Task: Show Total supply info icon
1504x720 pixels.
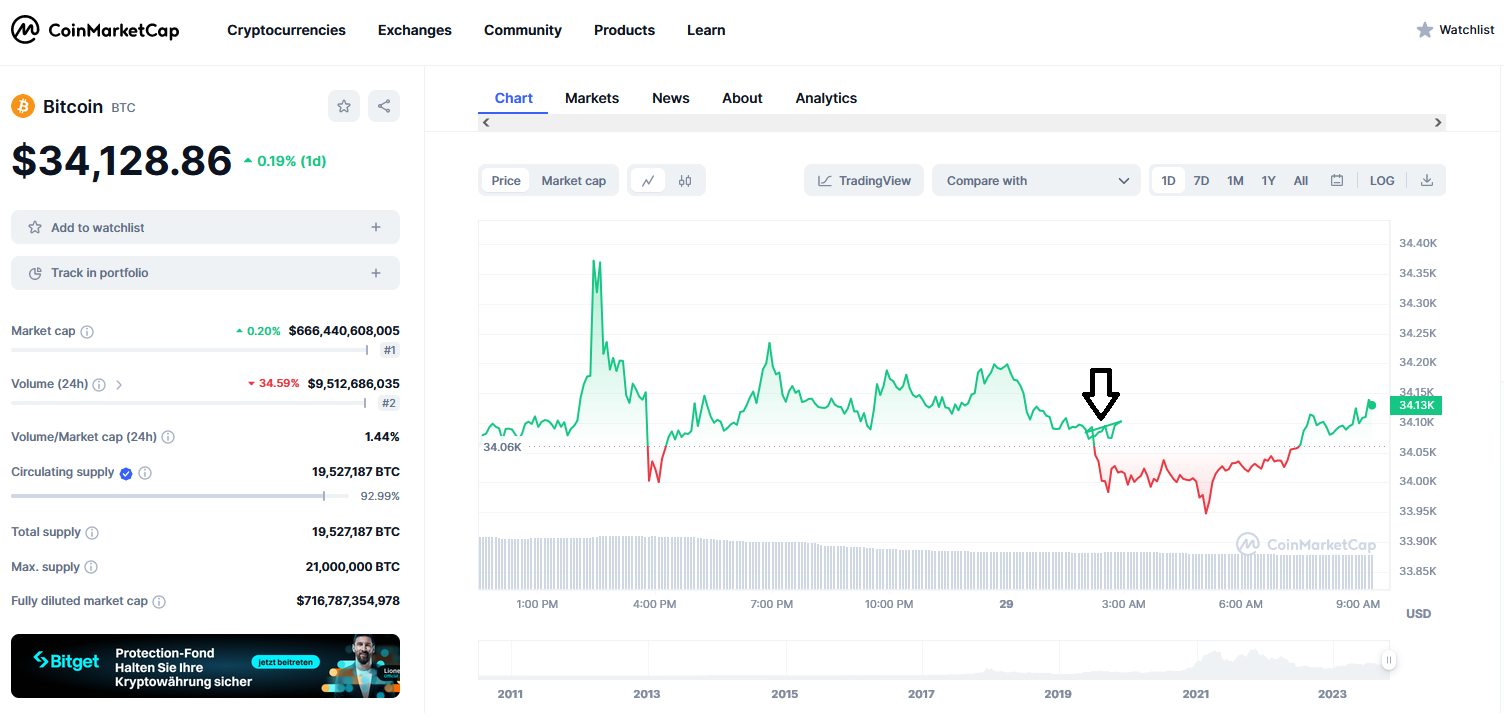Action: 92,533
